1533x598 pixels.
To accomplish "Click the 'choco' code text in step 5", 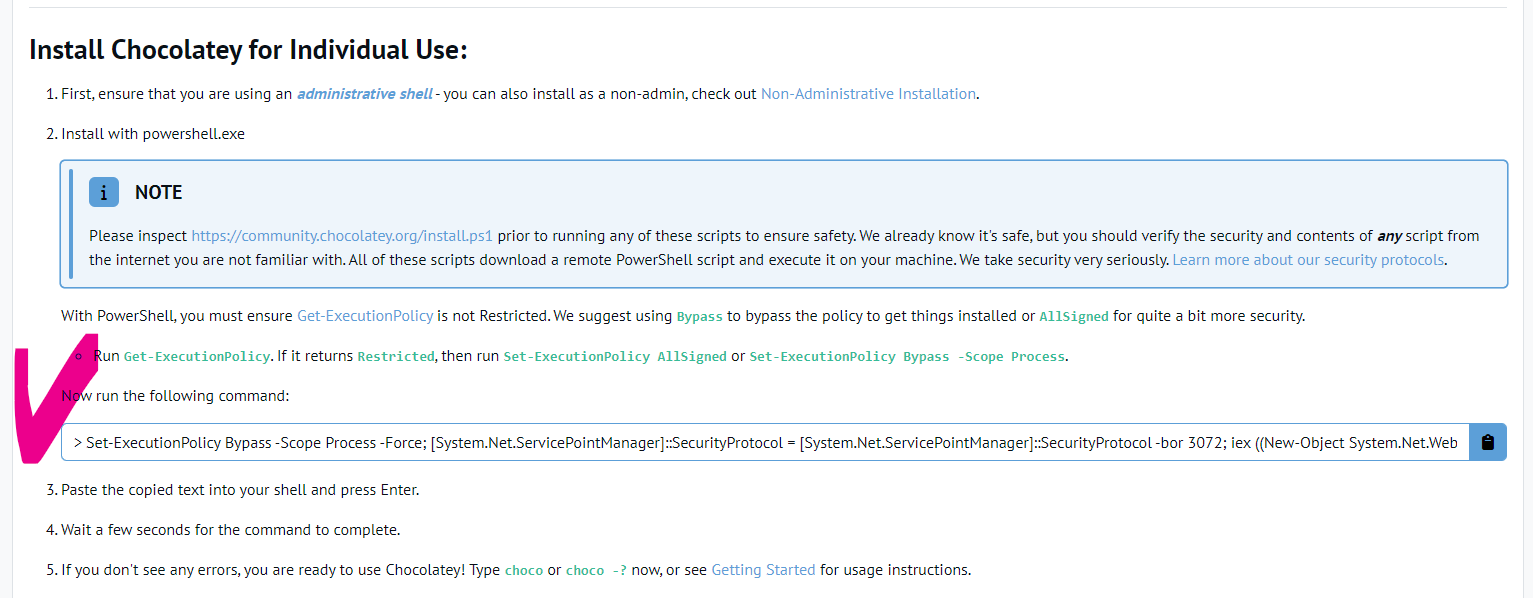I will [524, 571].
